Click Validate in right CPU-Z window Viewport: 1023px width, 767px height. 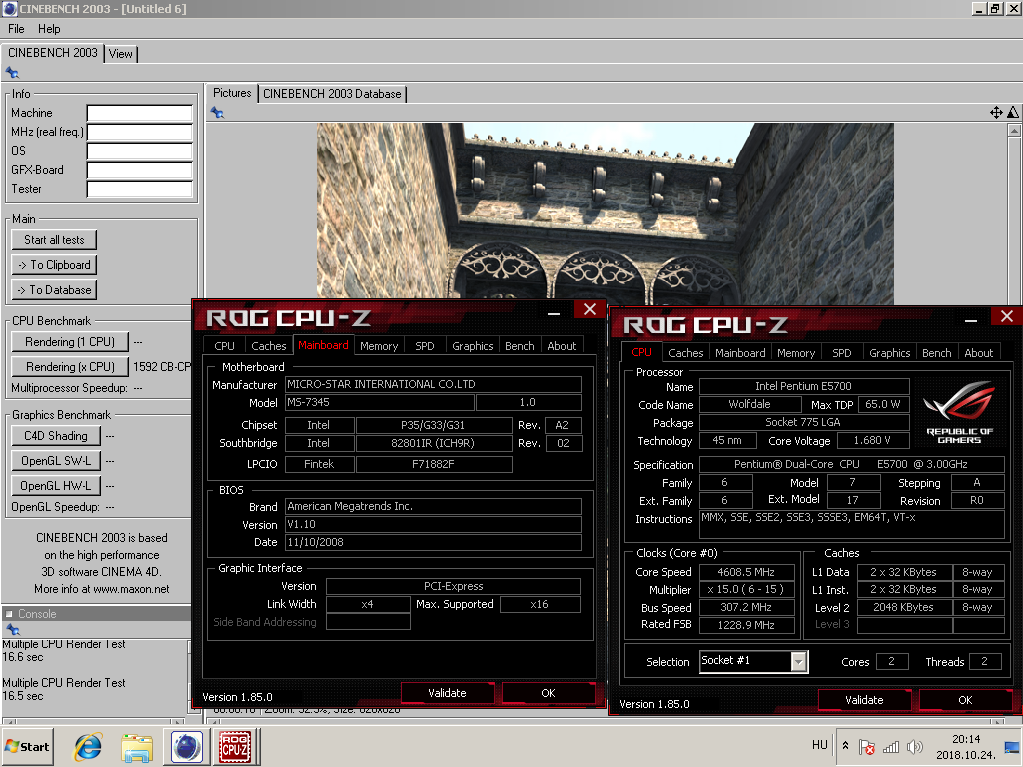864,700
